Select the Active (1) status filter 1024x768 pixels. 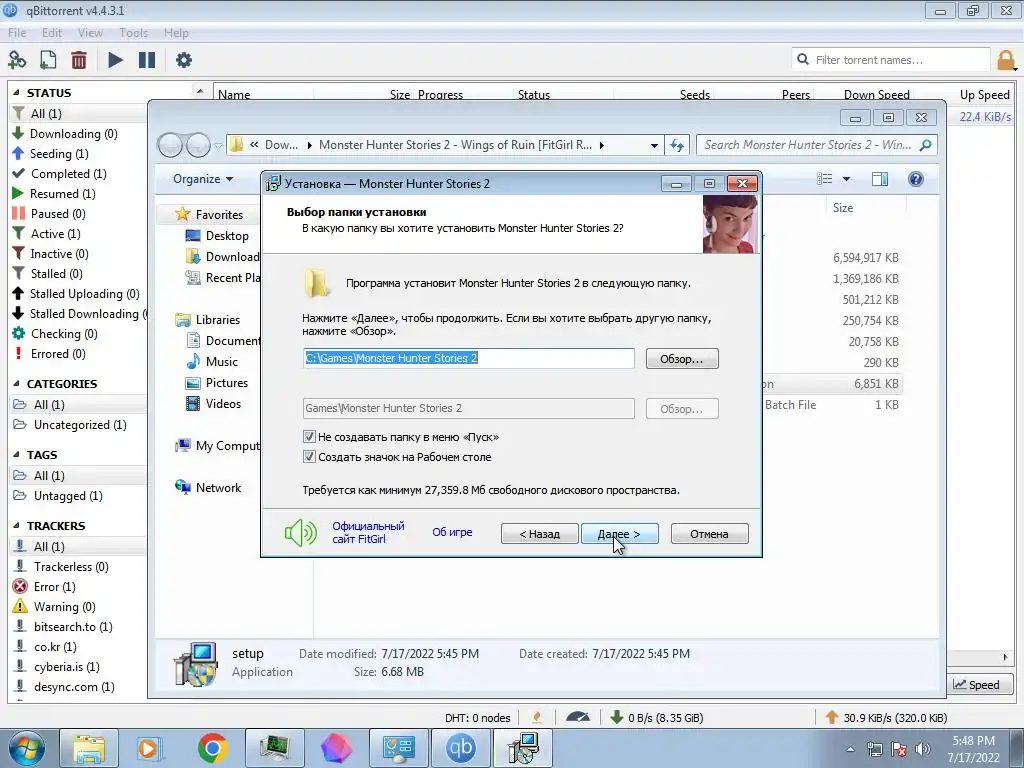pos(56,234)
